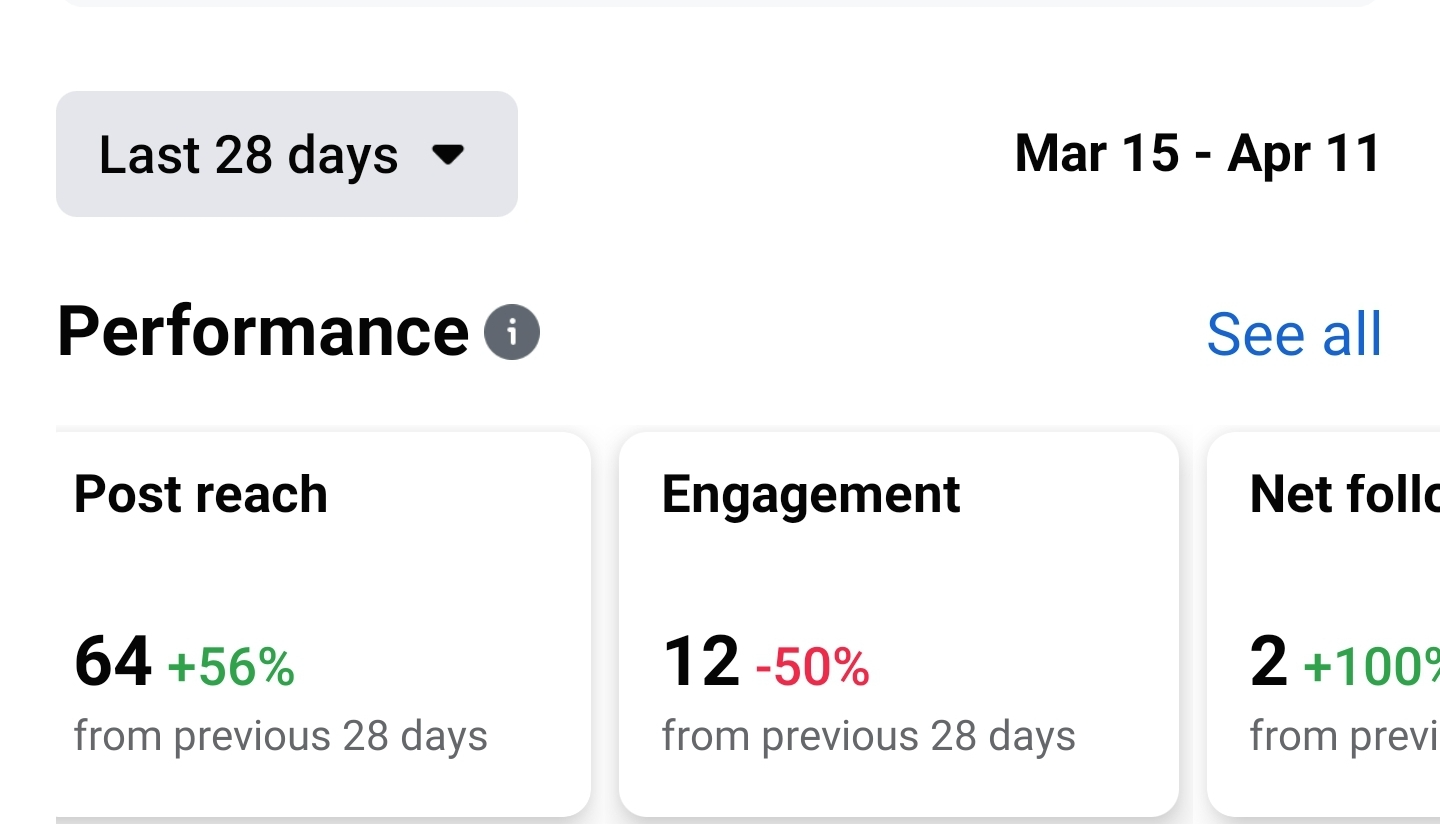Click the green +100% change indicator
This screenshot has width=1440, height=834.
[x=1372, y=667]
